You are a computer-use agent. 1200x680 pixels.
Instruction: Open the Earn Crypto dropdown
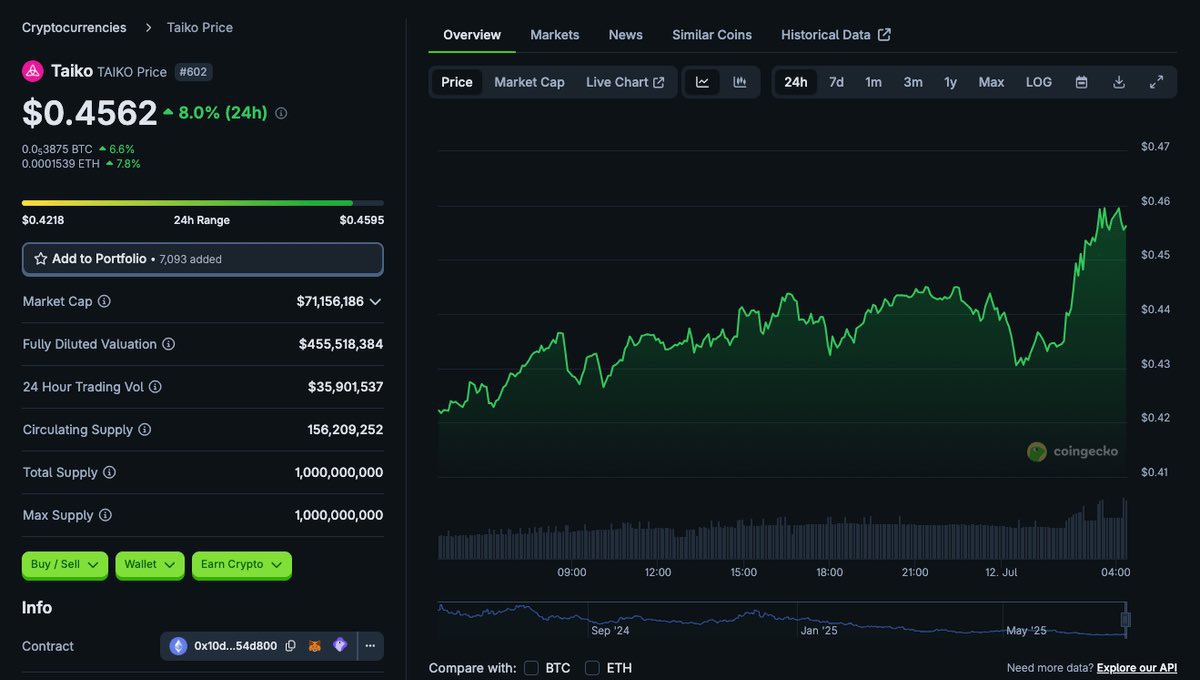[242, 565]
